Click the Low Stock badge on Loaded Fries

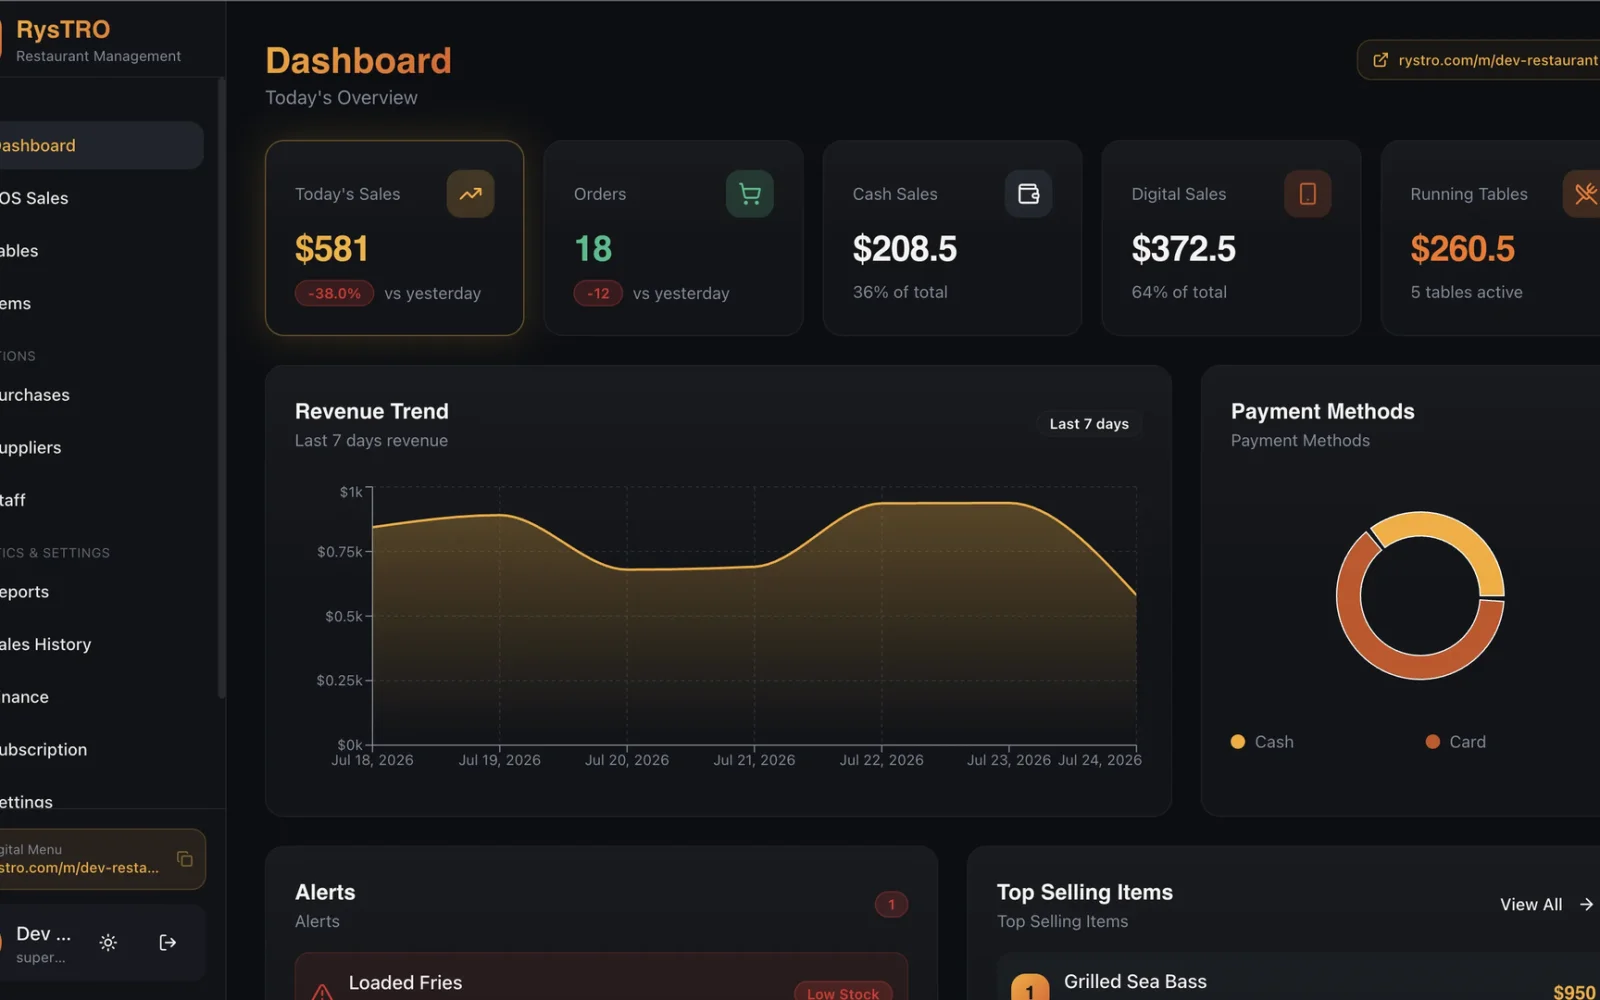click(x=843, y=992)
